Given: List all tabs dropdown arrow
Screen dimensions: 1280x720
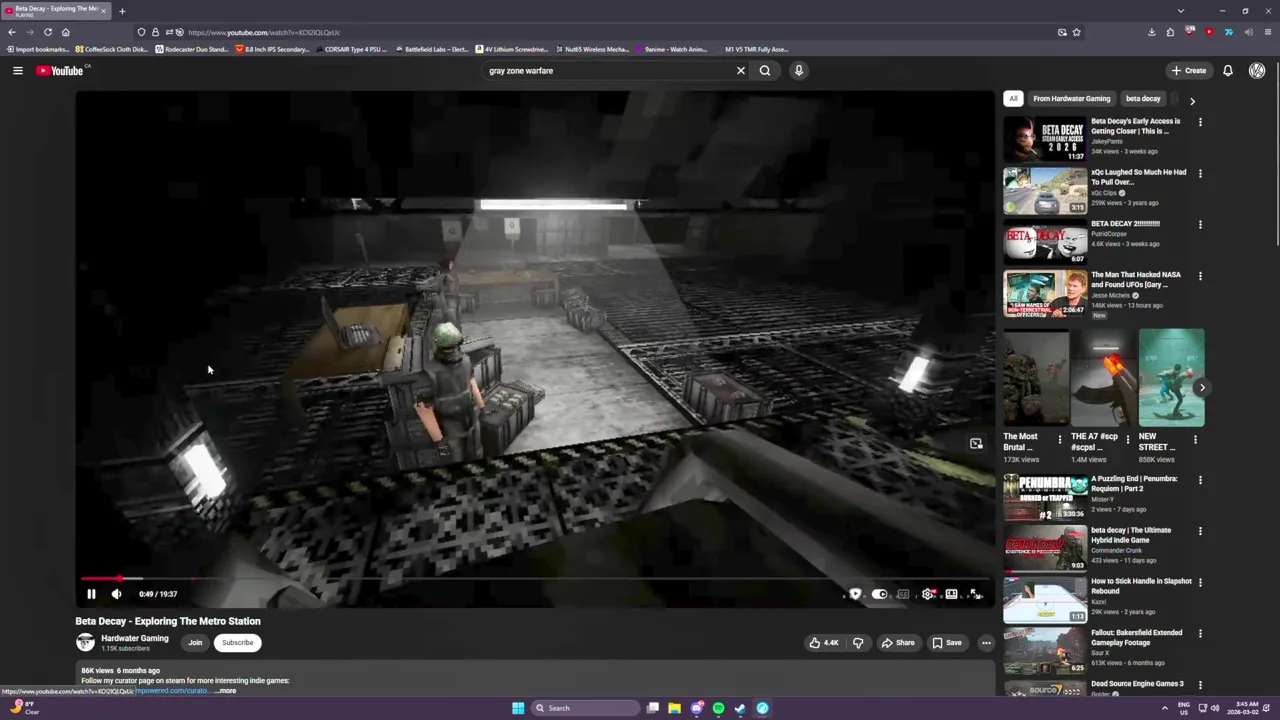Looking at the screenshot, I should [1181, 11].
